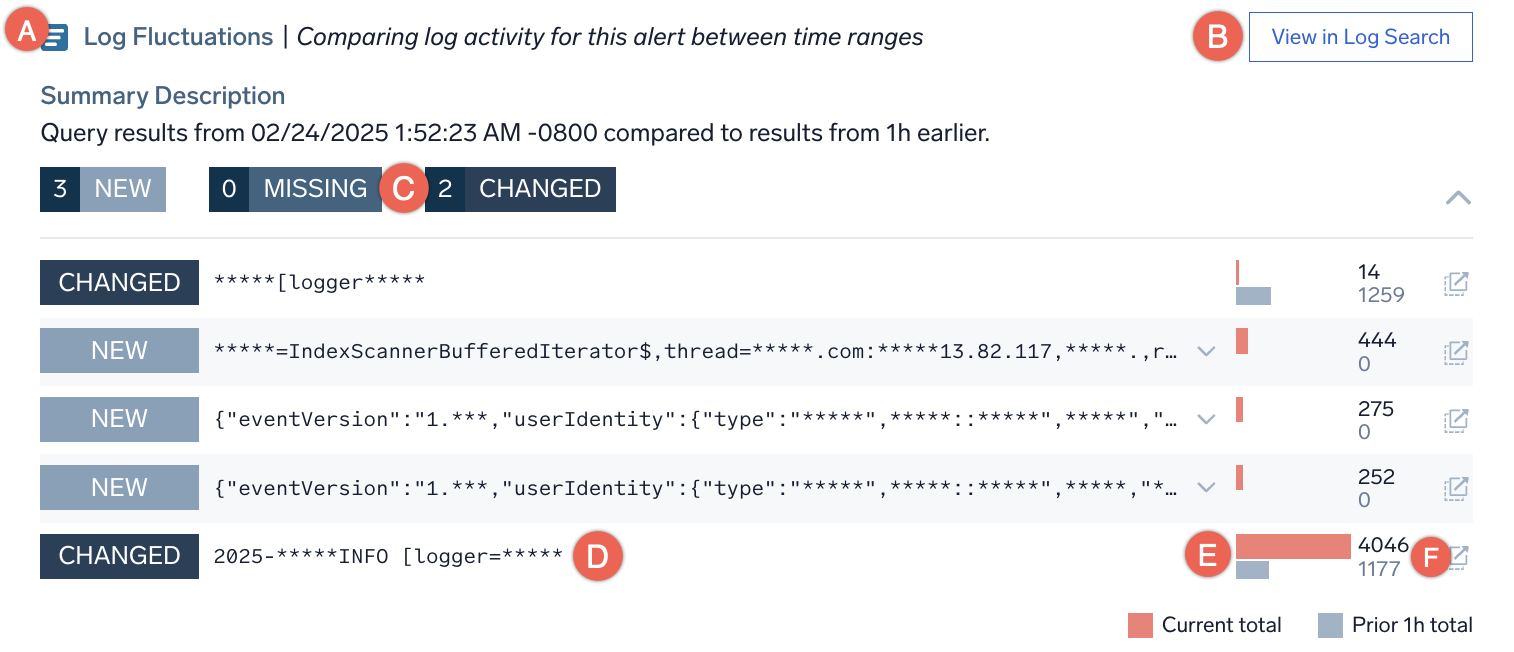1514x652 pixels.
Task: Select the CHANGED badge on the top result row
Action: pos(119,283)
